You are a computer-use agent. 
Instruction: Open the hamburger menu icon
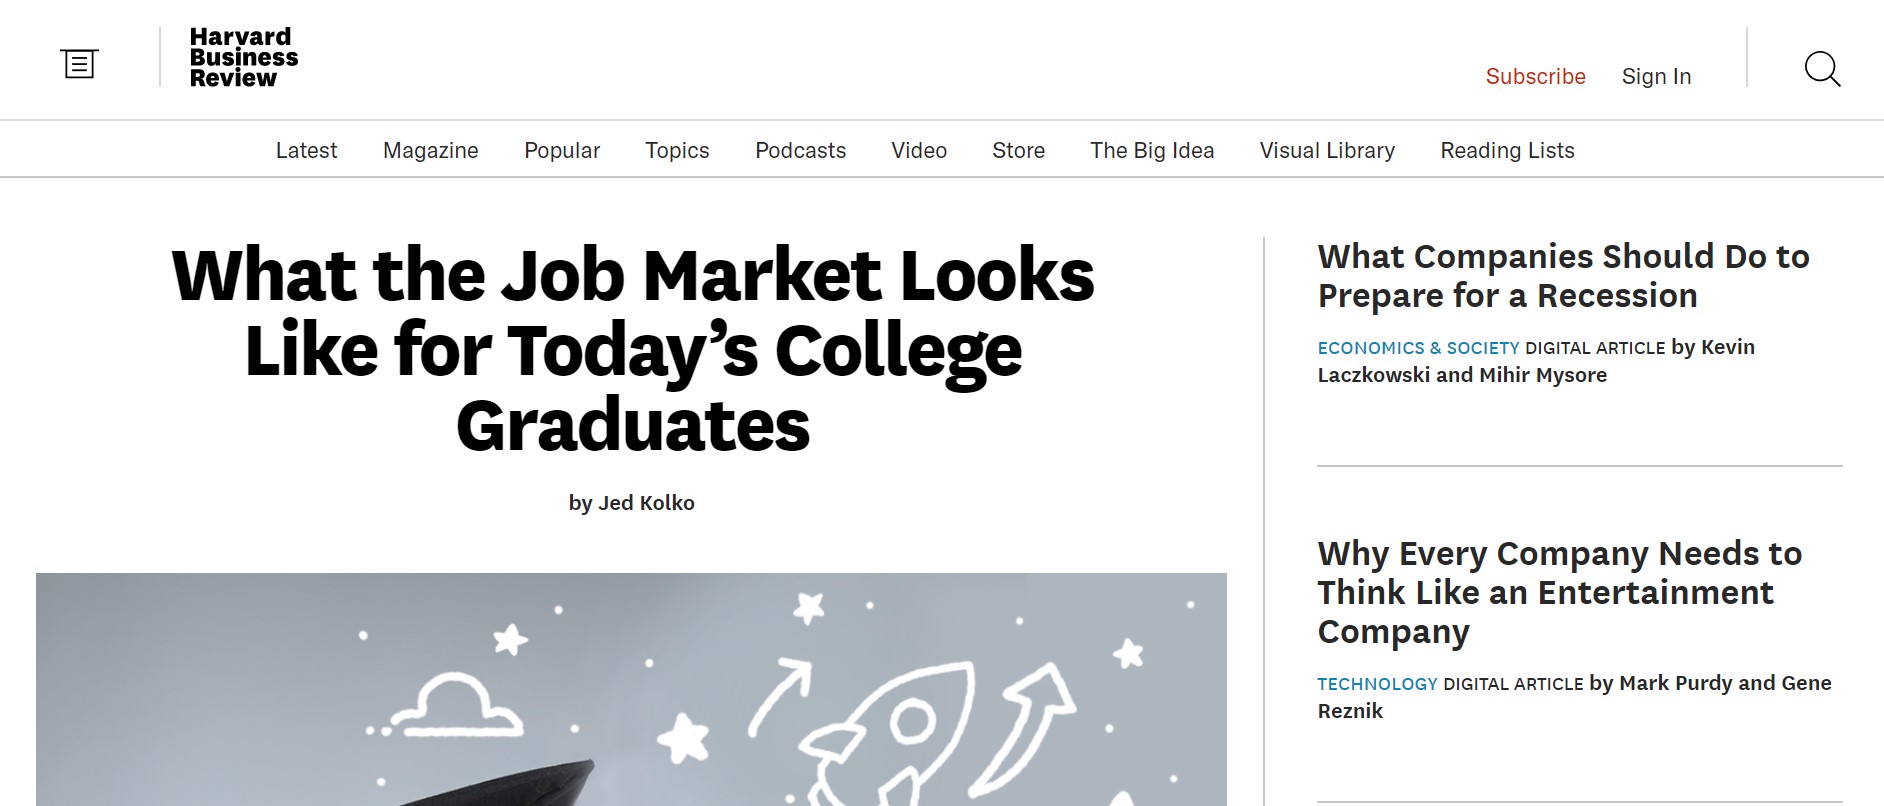(x=79, y=65)
